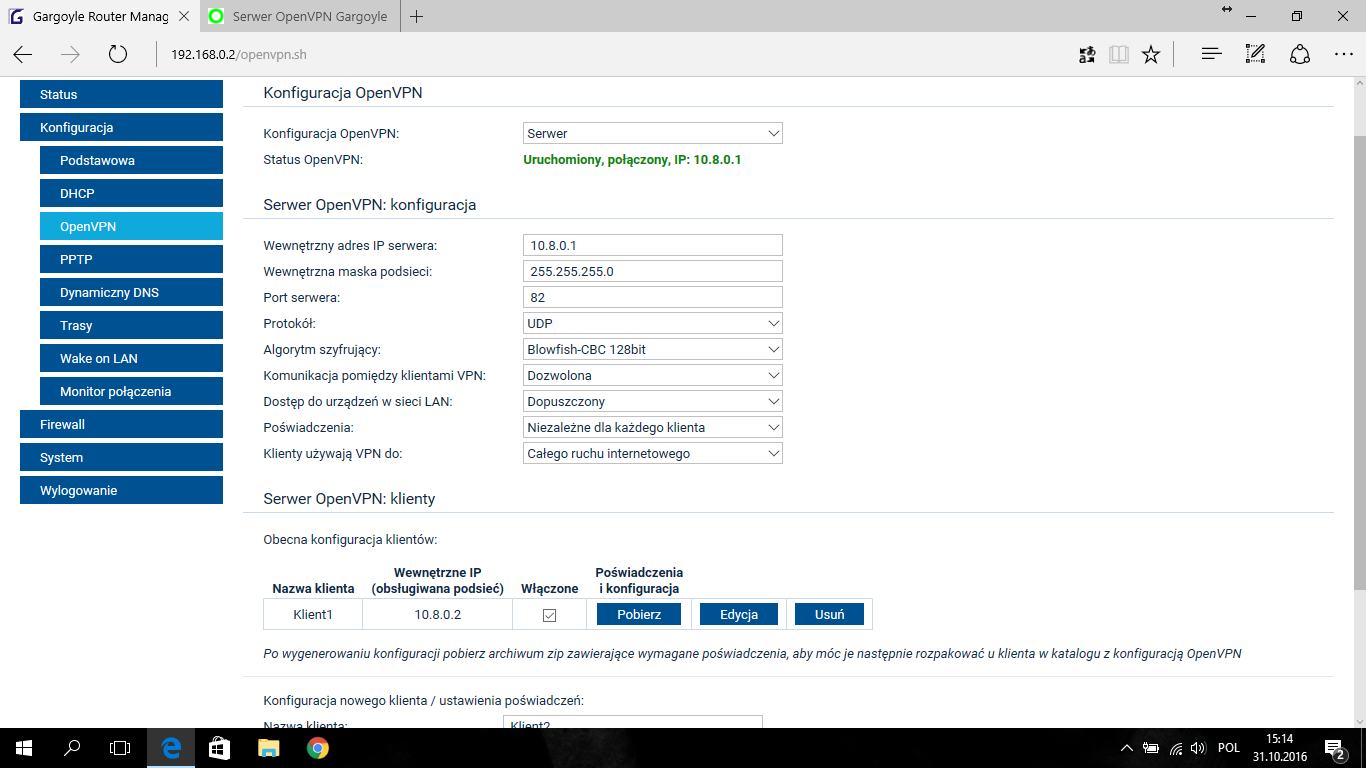Open a new browser tab
1366x768 pixels.
[x=417, y=16]
